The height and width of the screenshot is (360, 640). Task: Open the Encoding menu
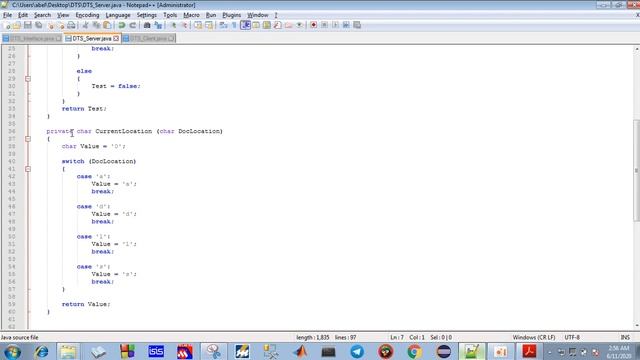pyautogui.click(x=87, y=15)
